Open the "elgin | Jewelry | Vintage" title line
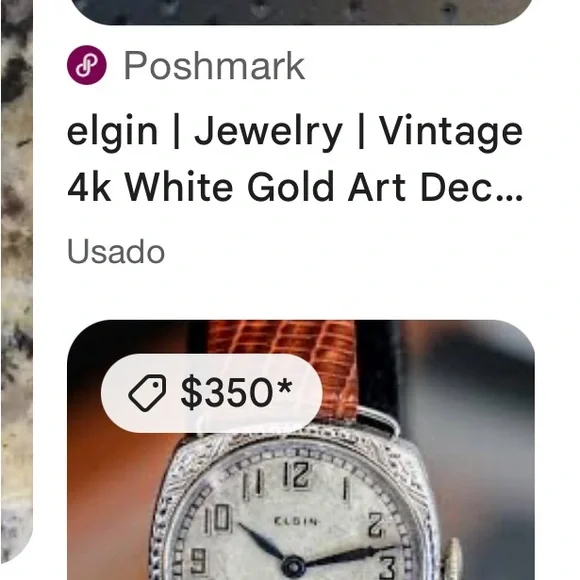Viewport: 580px width, 580px height. [295, 132]
